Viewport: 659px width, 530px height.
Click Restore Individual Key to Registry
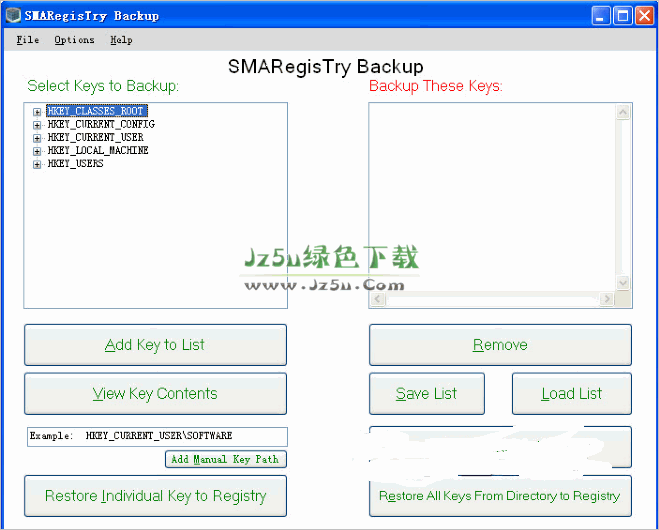(156, 496)
